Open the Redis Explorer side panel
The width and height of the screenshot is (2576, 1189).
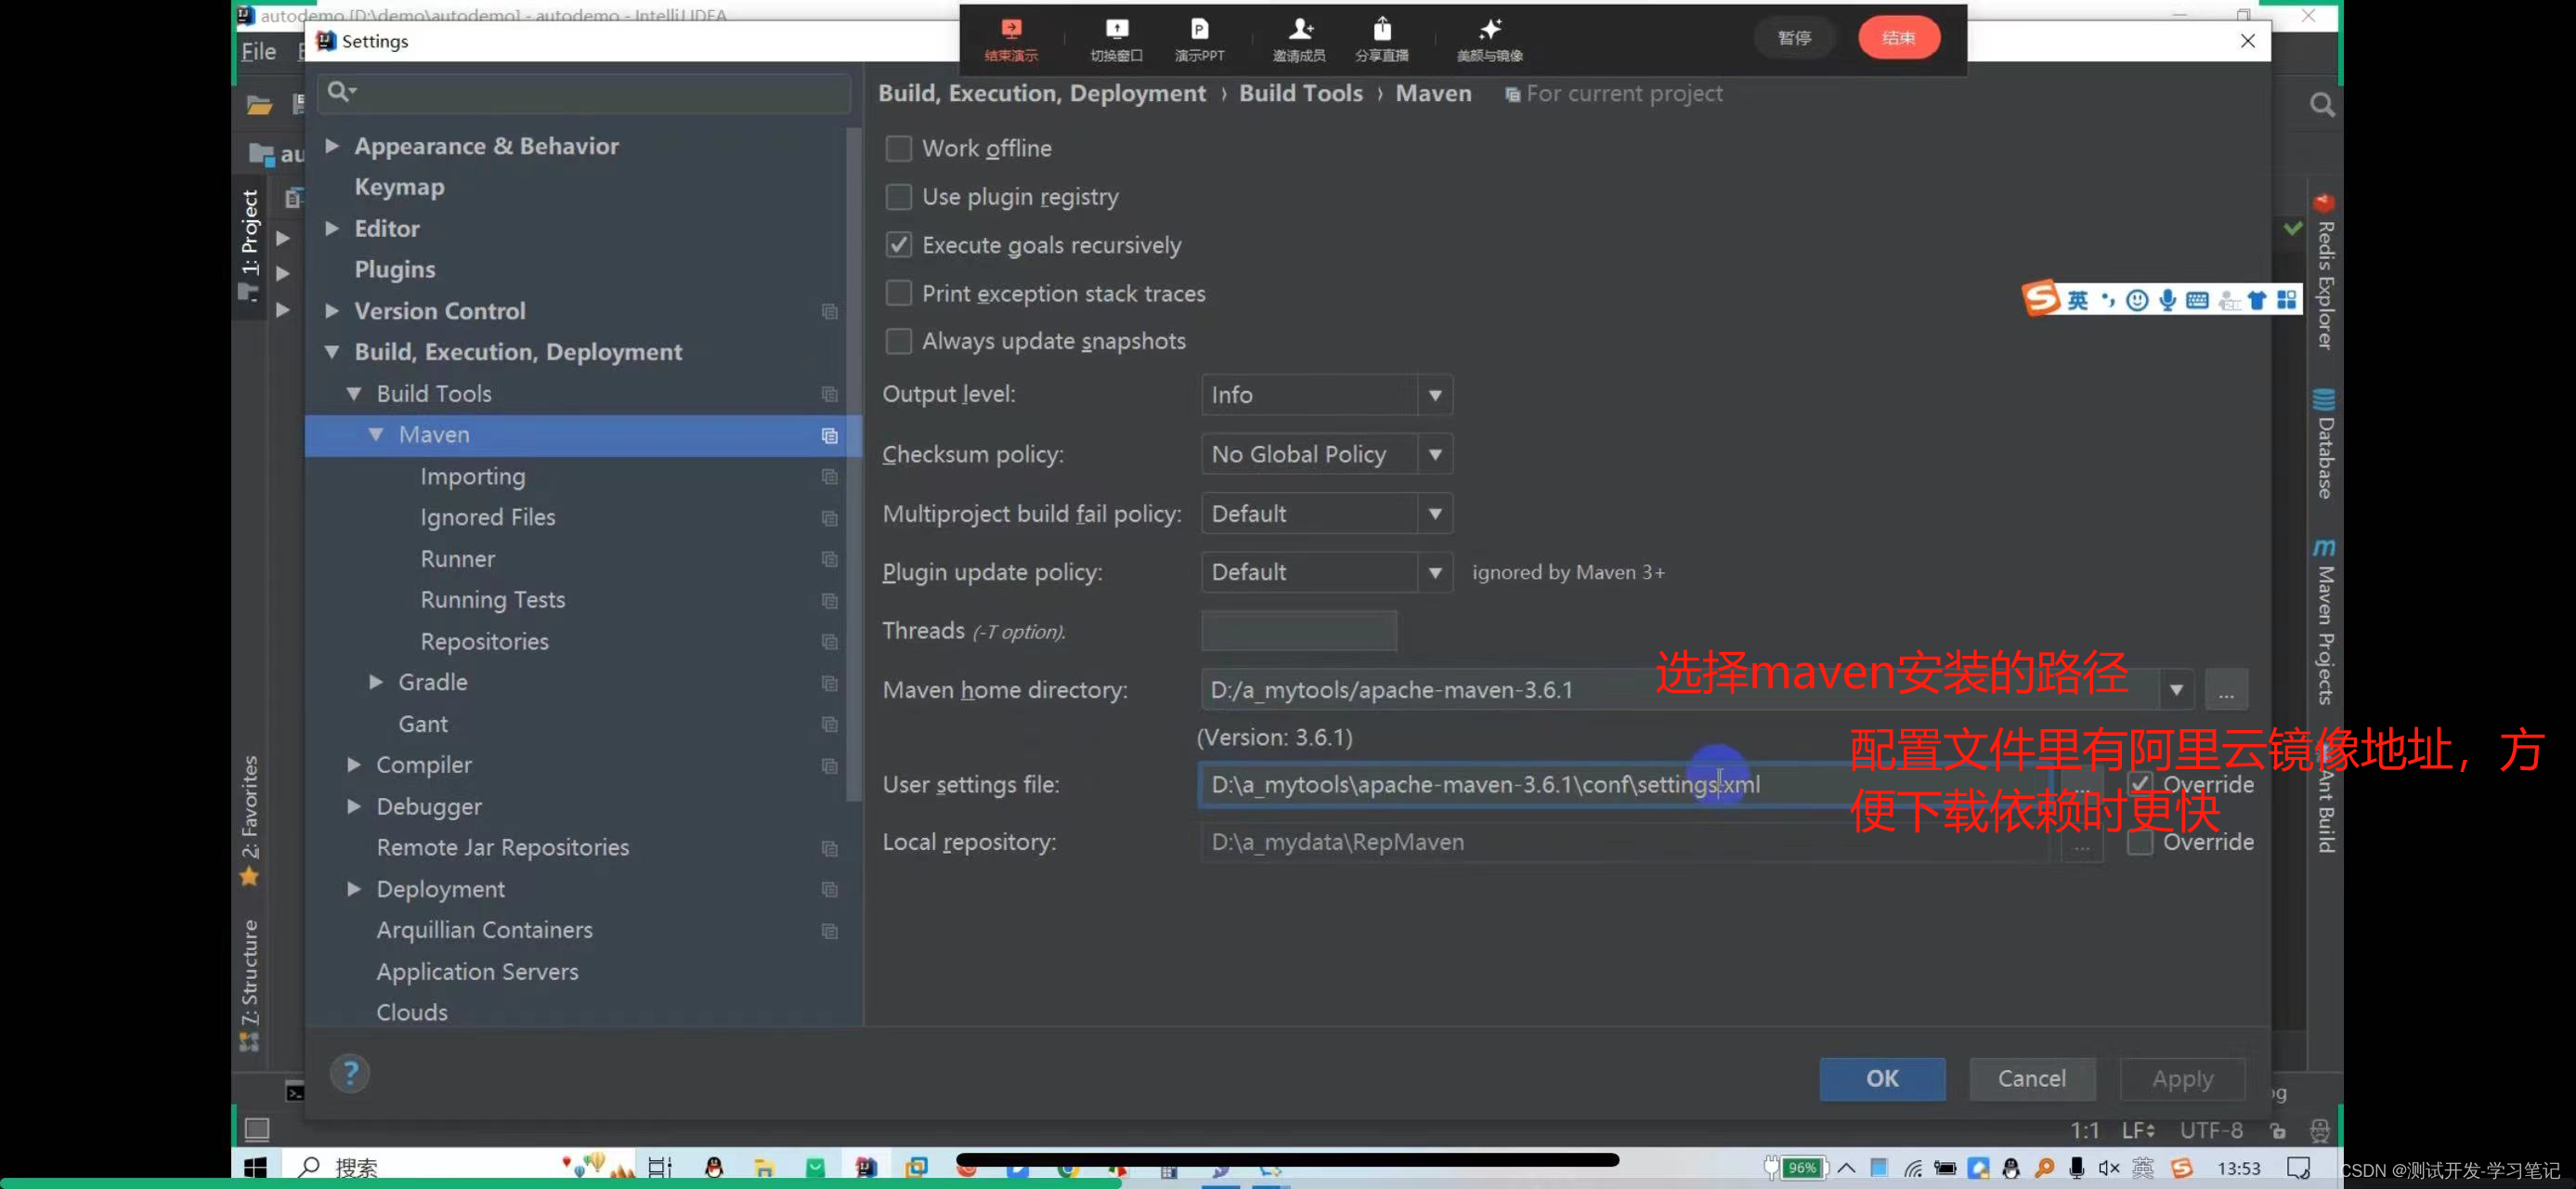coord(2324,274)
